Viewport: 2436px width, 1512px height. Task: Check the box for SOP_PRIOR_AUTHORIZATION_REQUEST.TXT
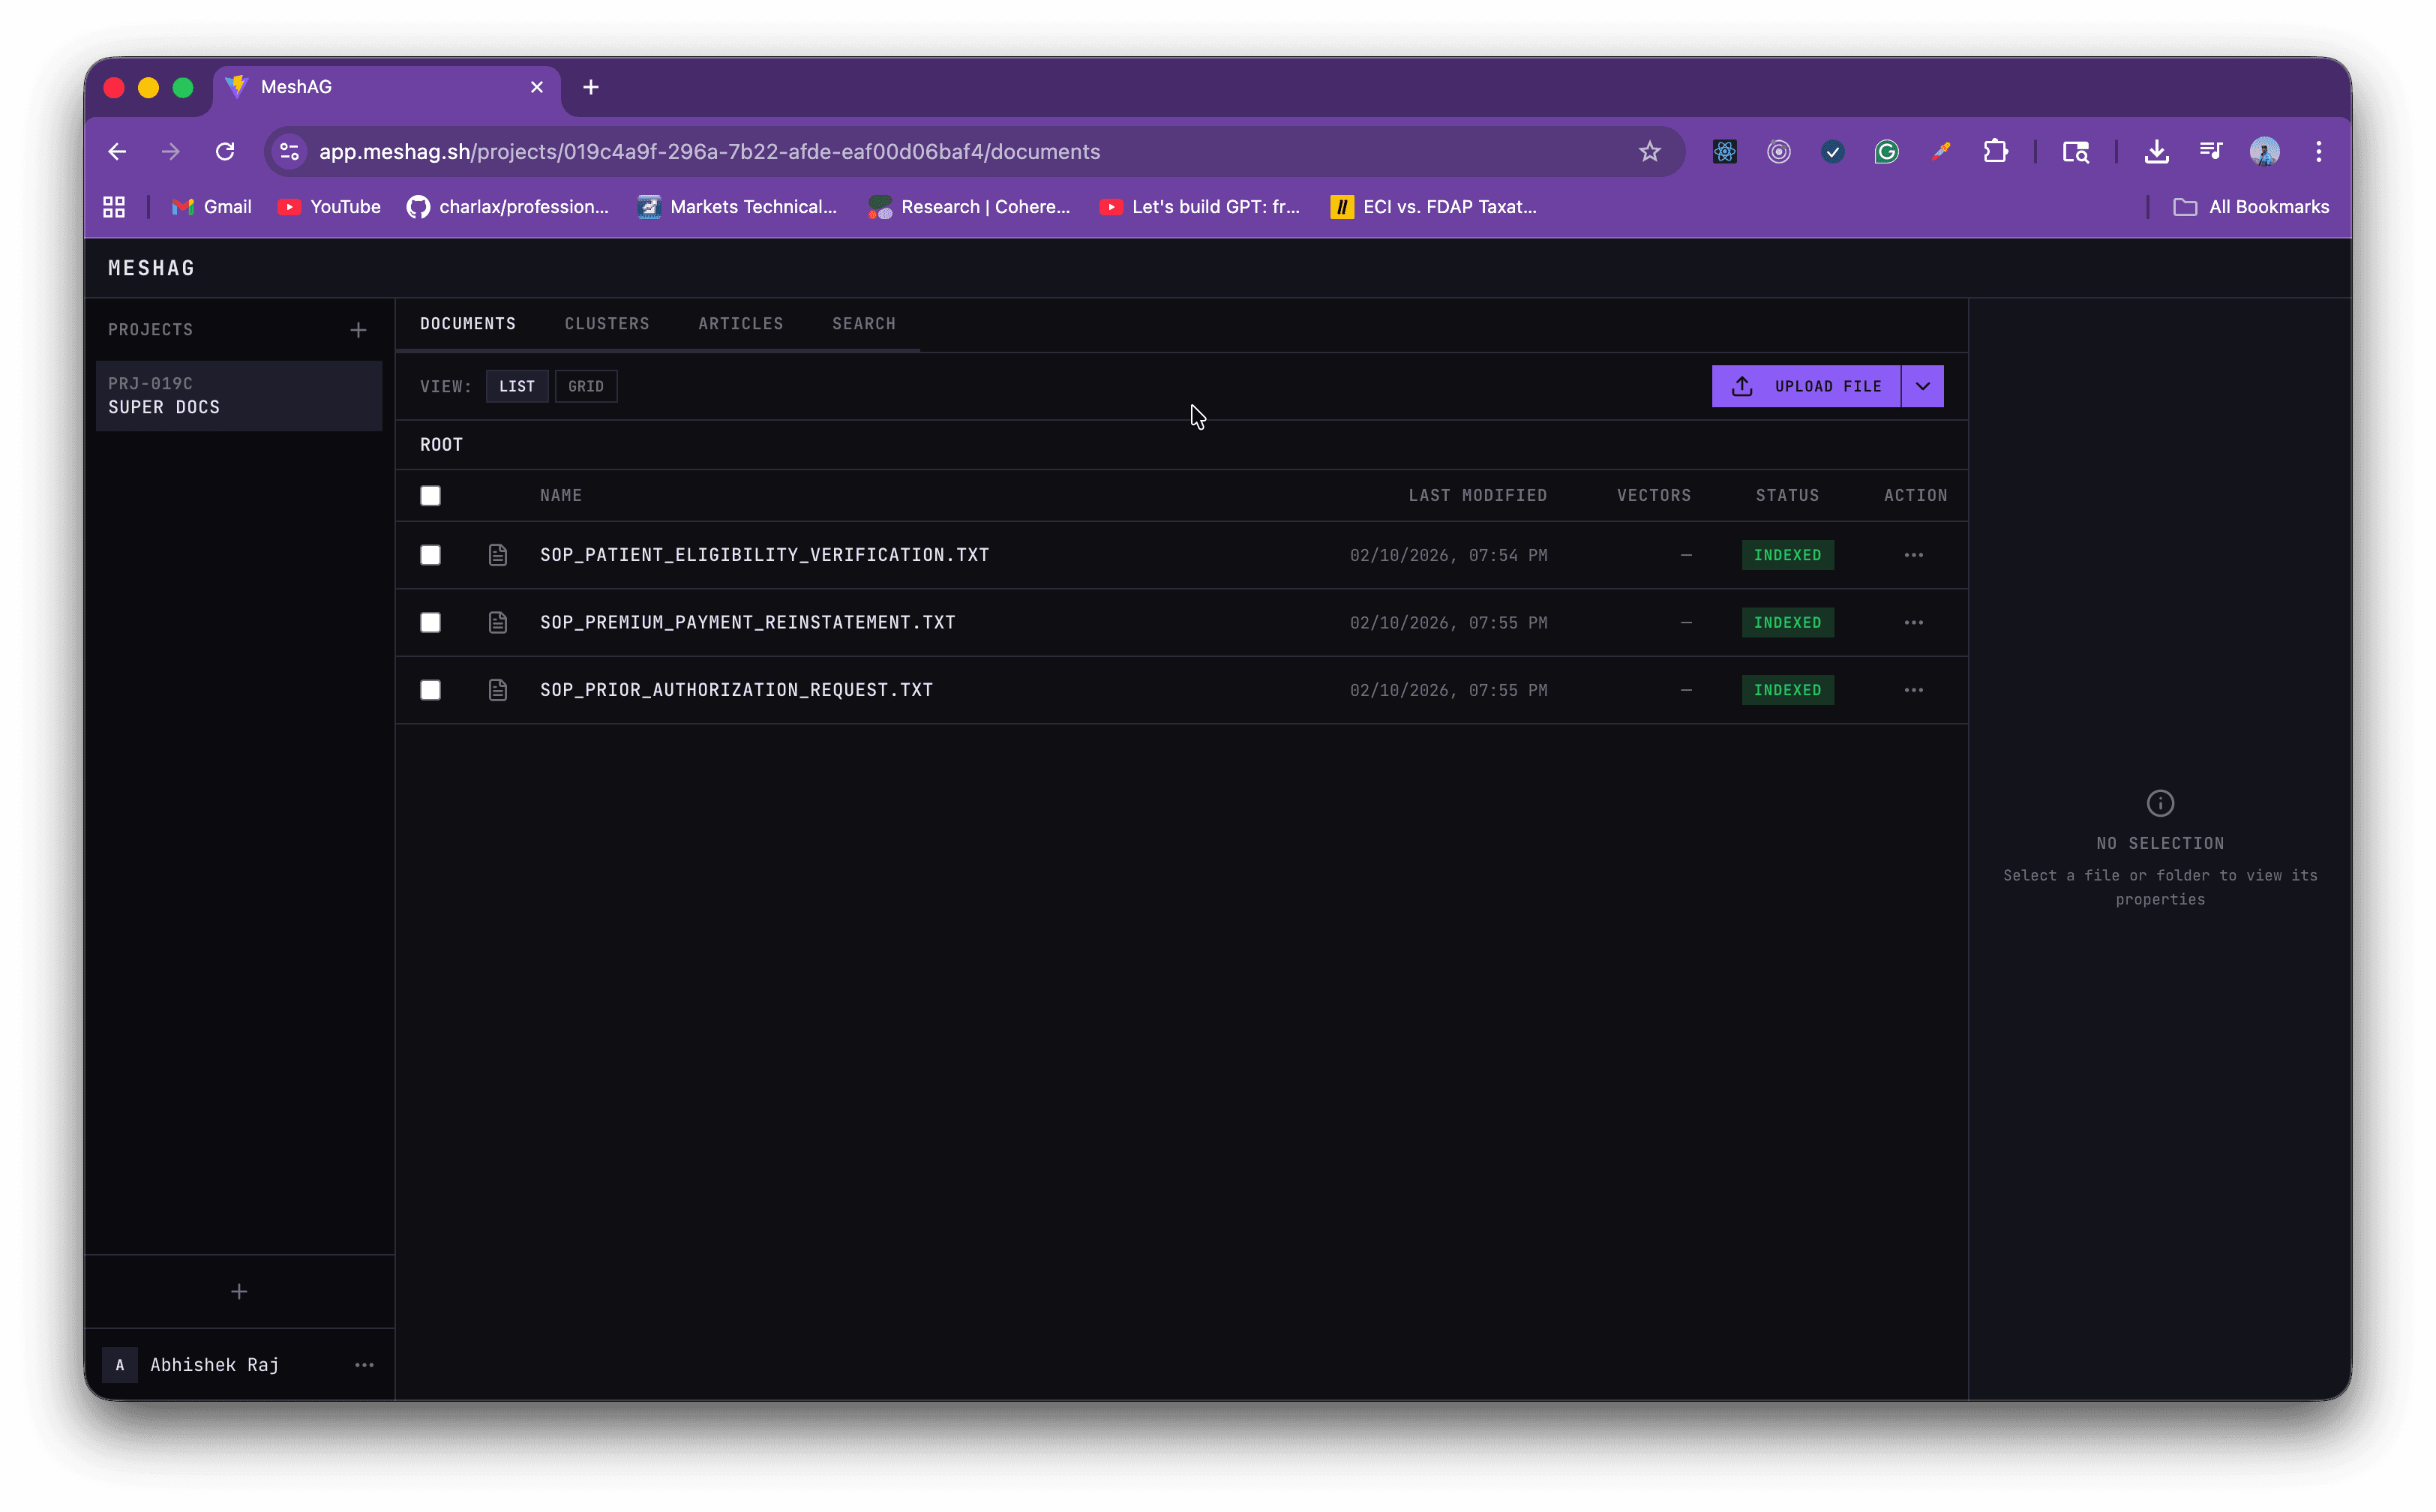coord(430,690)
